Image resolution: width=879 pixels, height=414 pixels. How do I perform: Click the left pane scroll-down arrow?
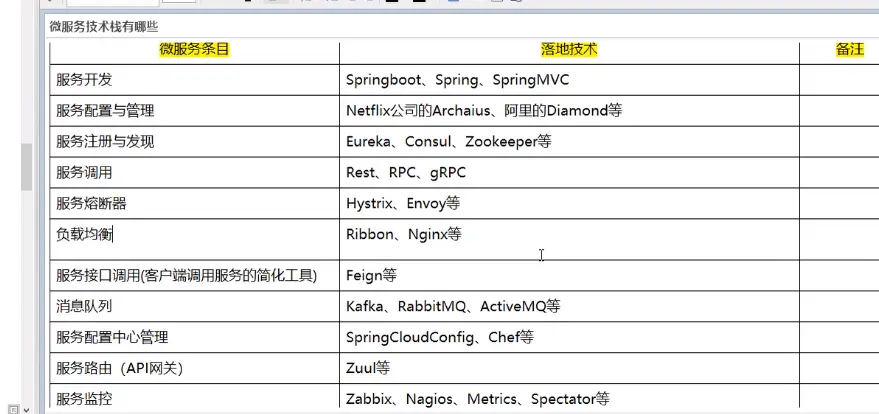[x=26, y=409]
